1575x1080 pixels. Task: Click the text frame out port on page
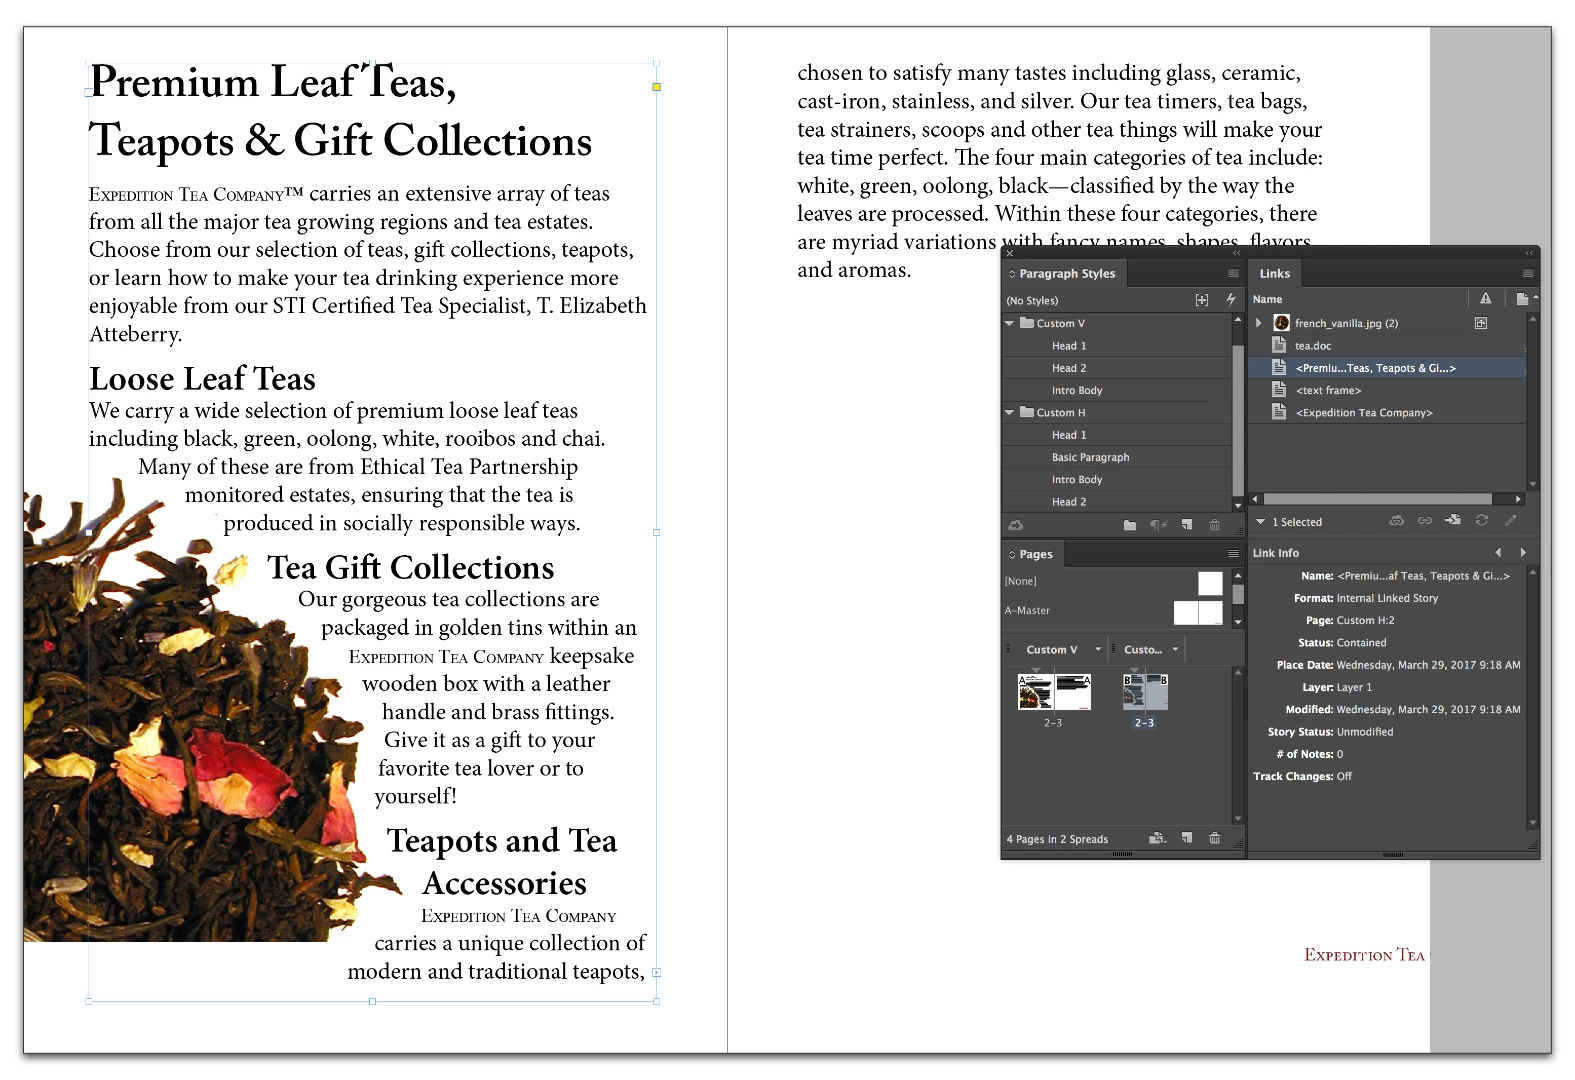[656, 972]
